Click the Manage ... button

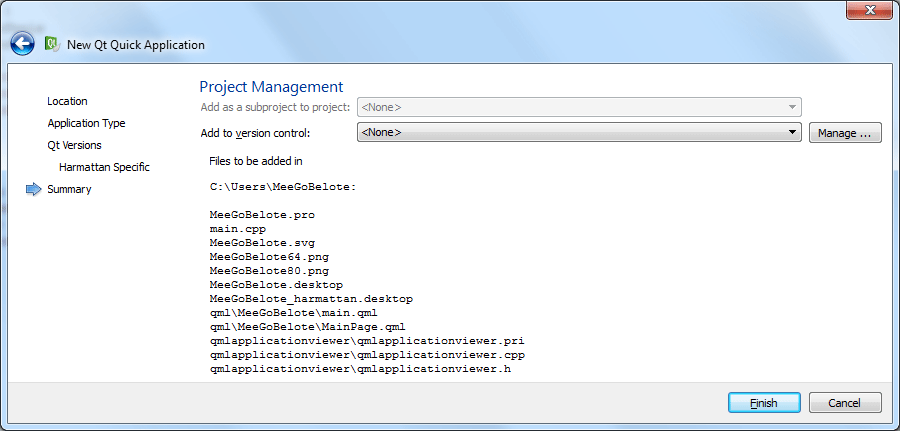coord(845,133)
